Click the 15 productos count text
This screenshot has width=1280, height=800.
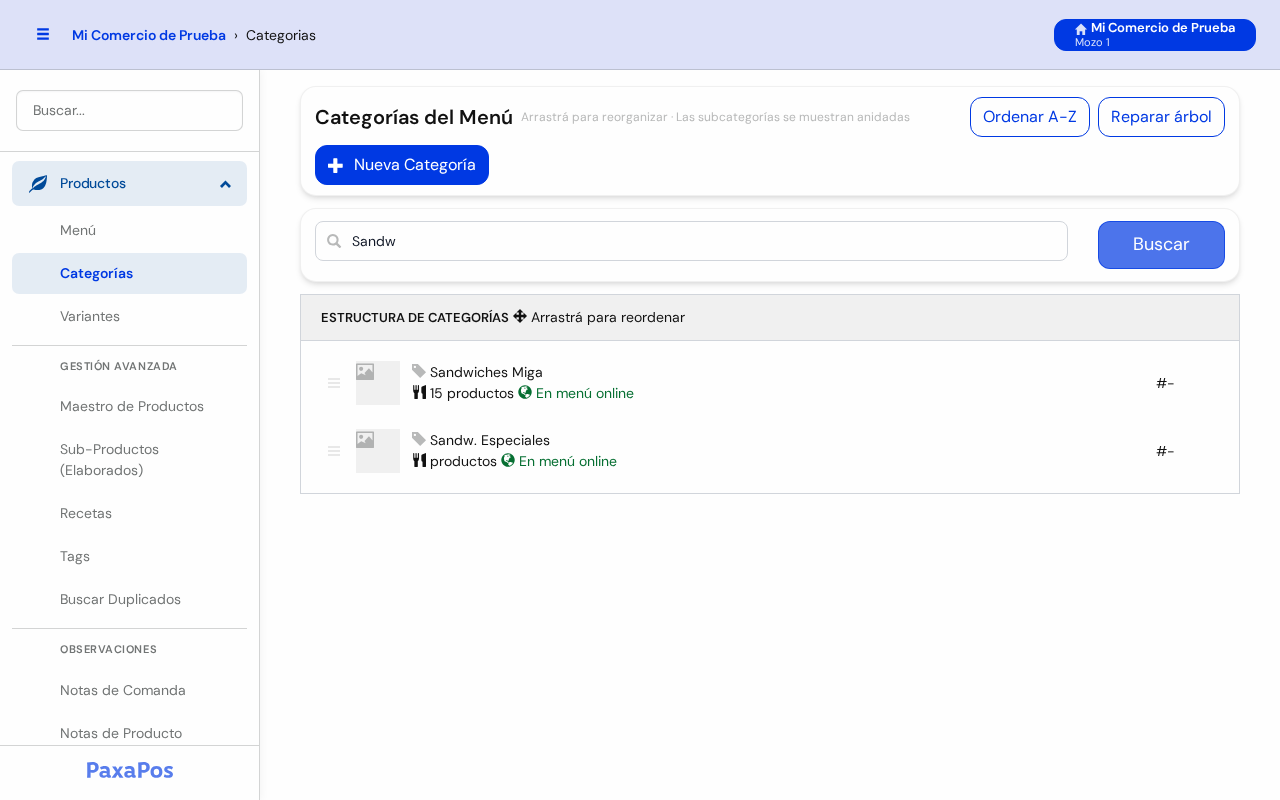[x=472, y=393]
